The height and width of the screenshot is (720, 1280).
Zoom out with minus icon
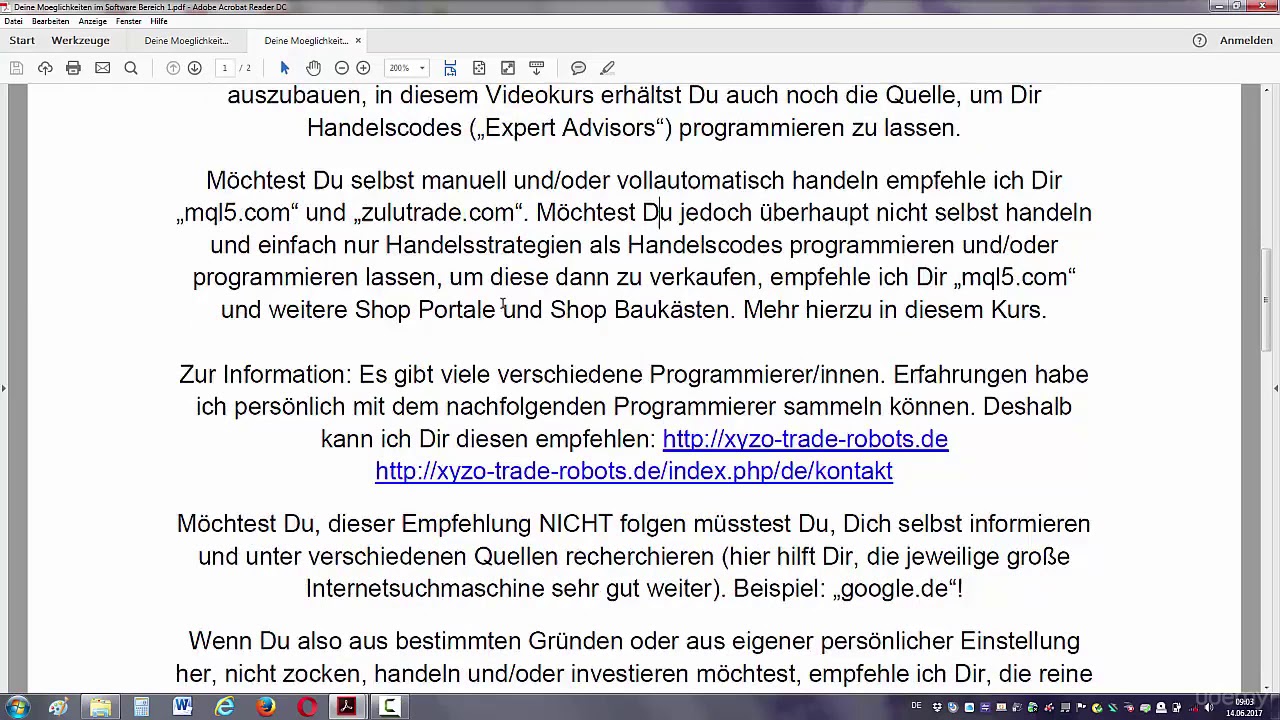342,68
